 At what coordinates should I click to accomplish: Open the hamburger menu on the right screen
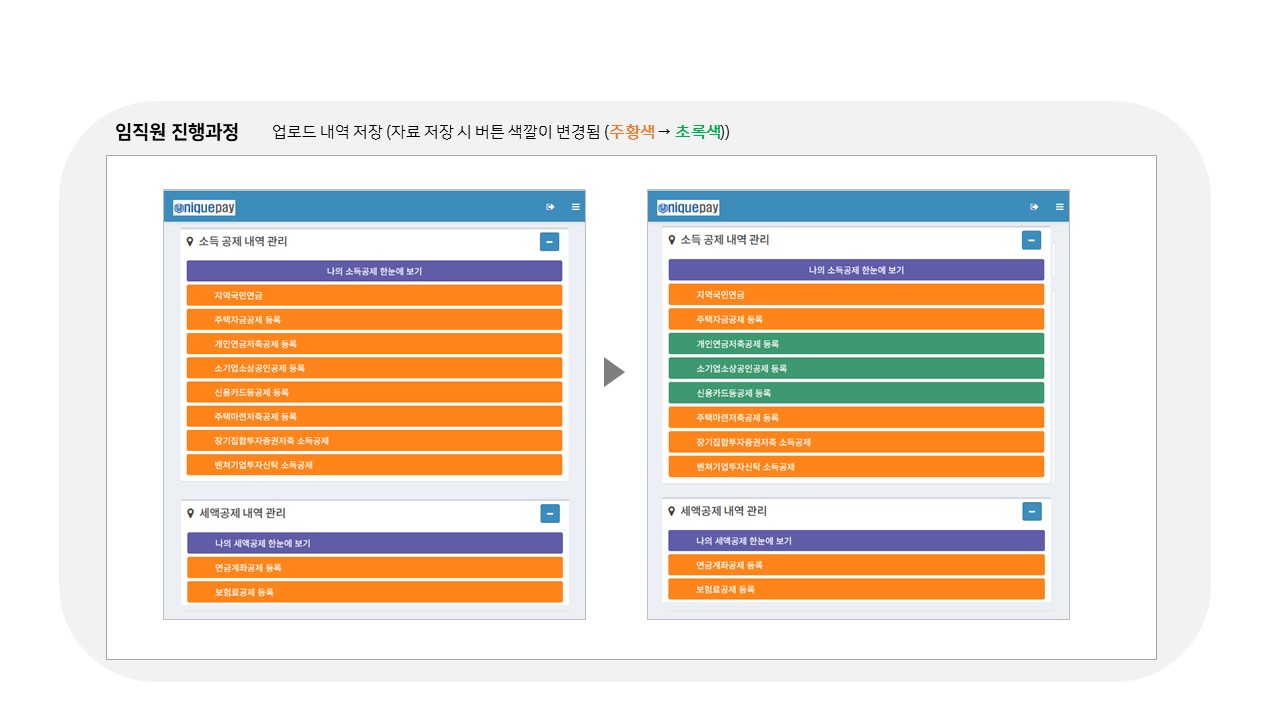click(1059, 206)
